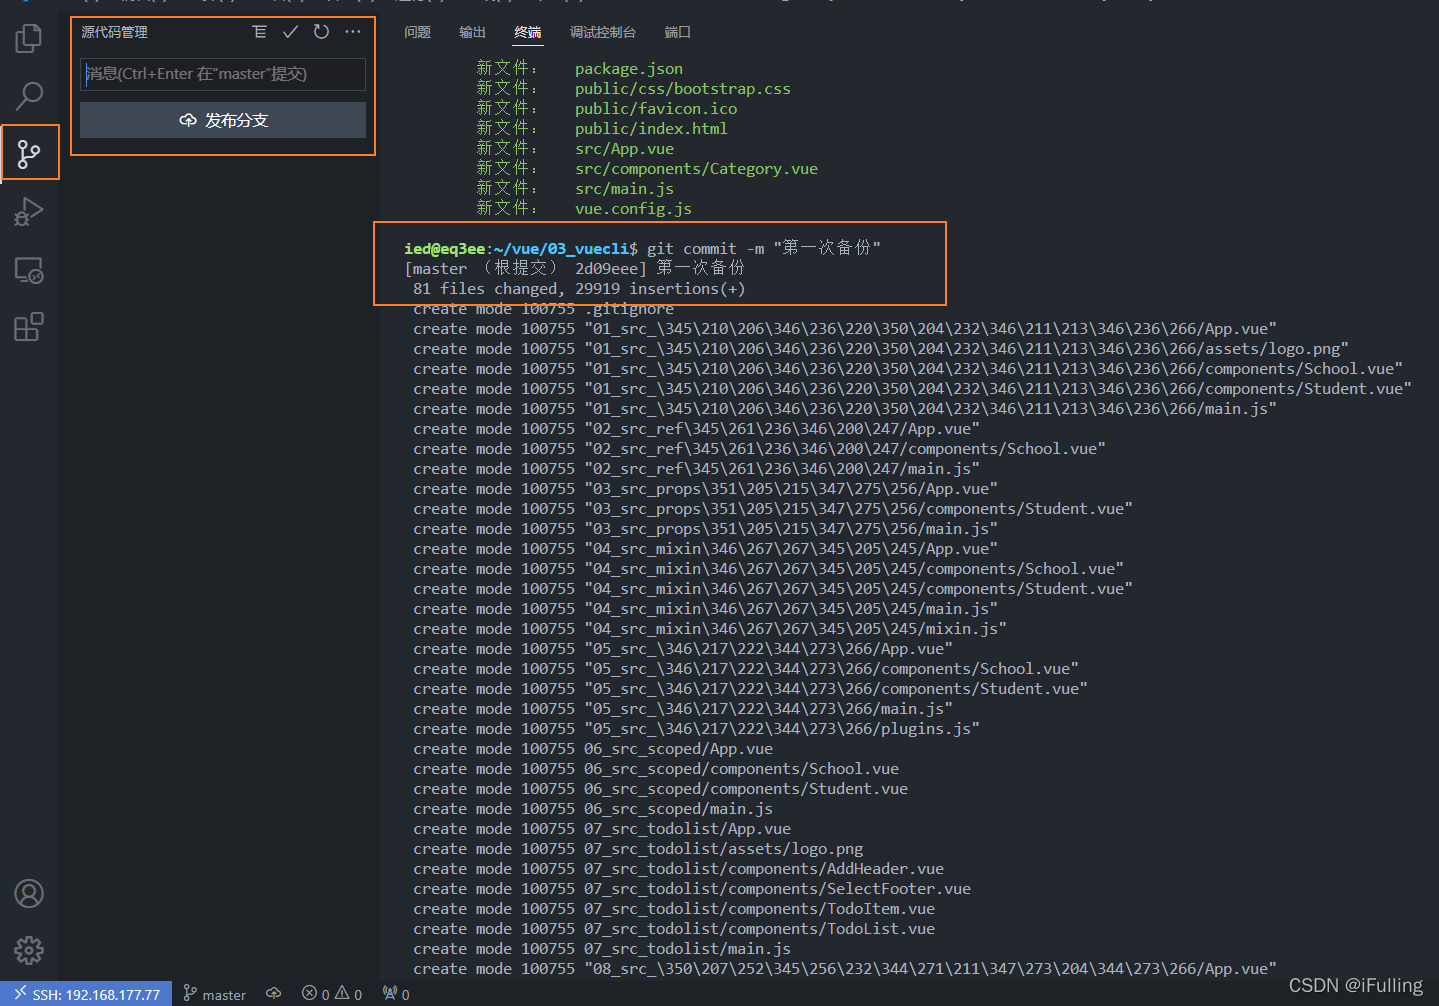Click the commit checkmark icon
Viewport: 1439px width, 1006px height.
pos(290,32)
